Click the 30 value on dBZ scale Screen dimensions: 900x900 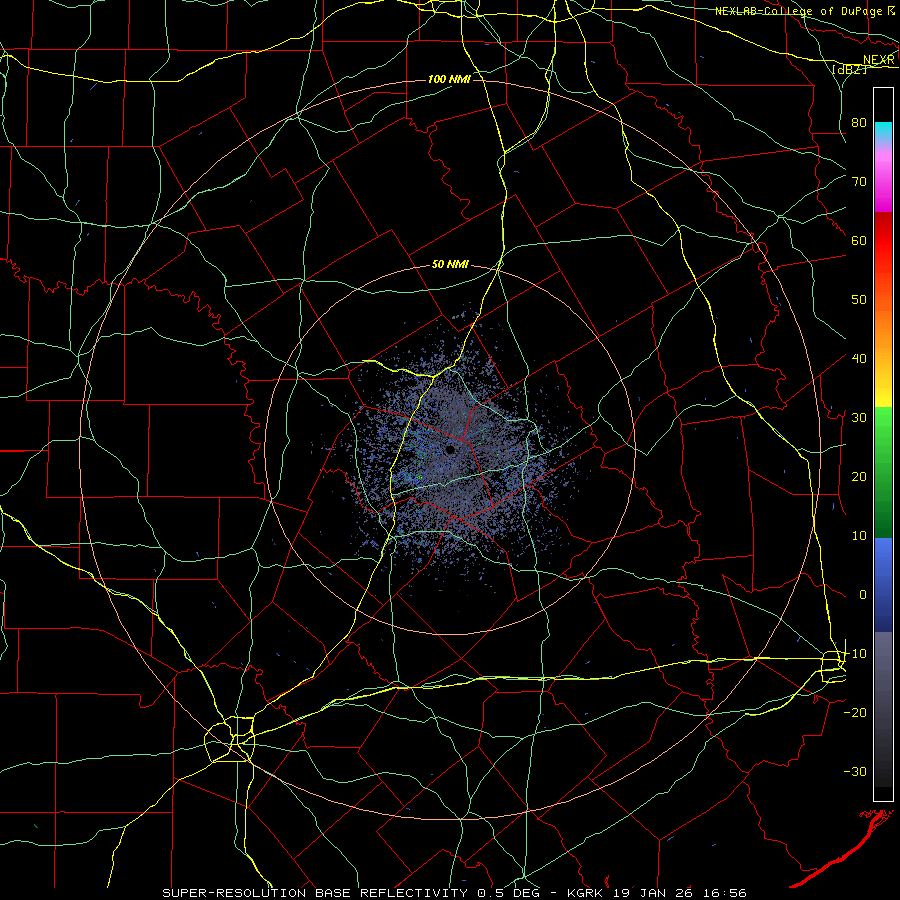(x=859, y=418)
